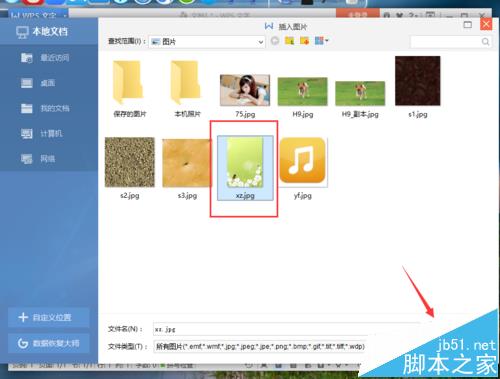Close the 插入图片 dialog
Screen dimensions: 500x379
(486, 24)
